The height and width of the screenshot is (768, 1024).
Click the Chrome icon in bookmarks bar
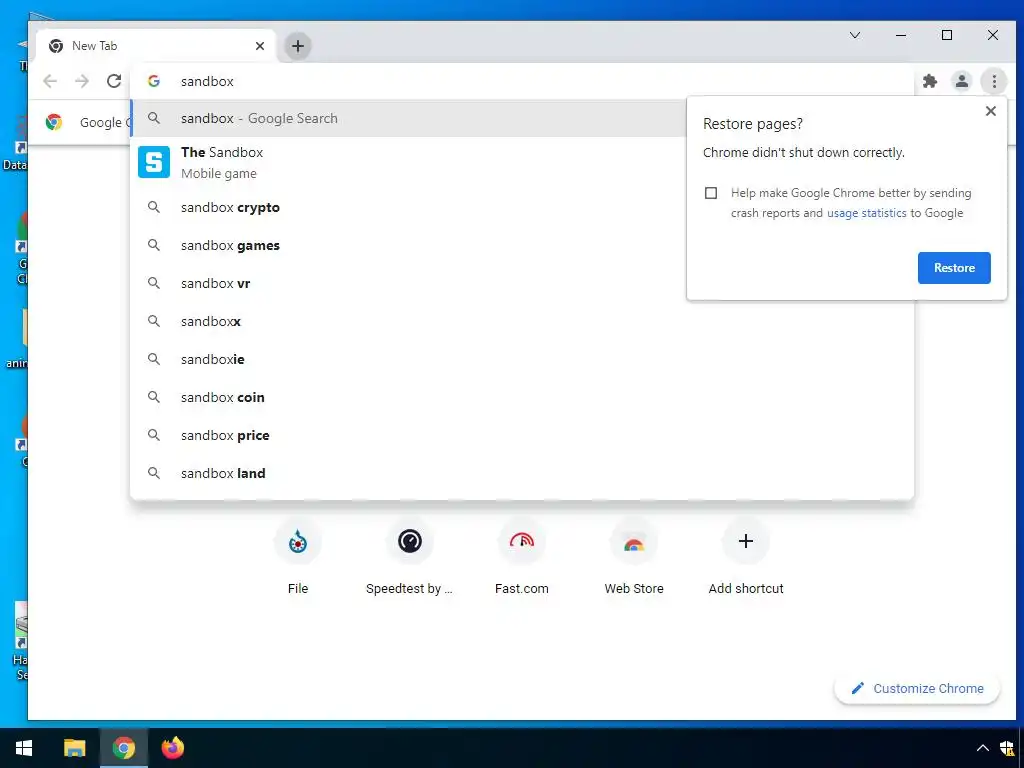point(54,122)
